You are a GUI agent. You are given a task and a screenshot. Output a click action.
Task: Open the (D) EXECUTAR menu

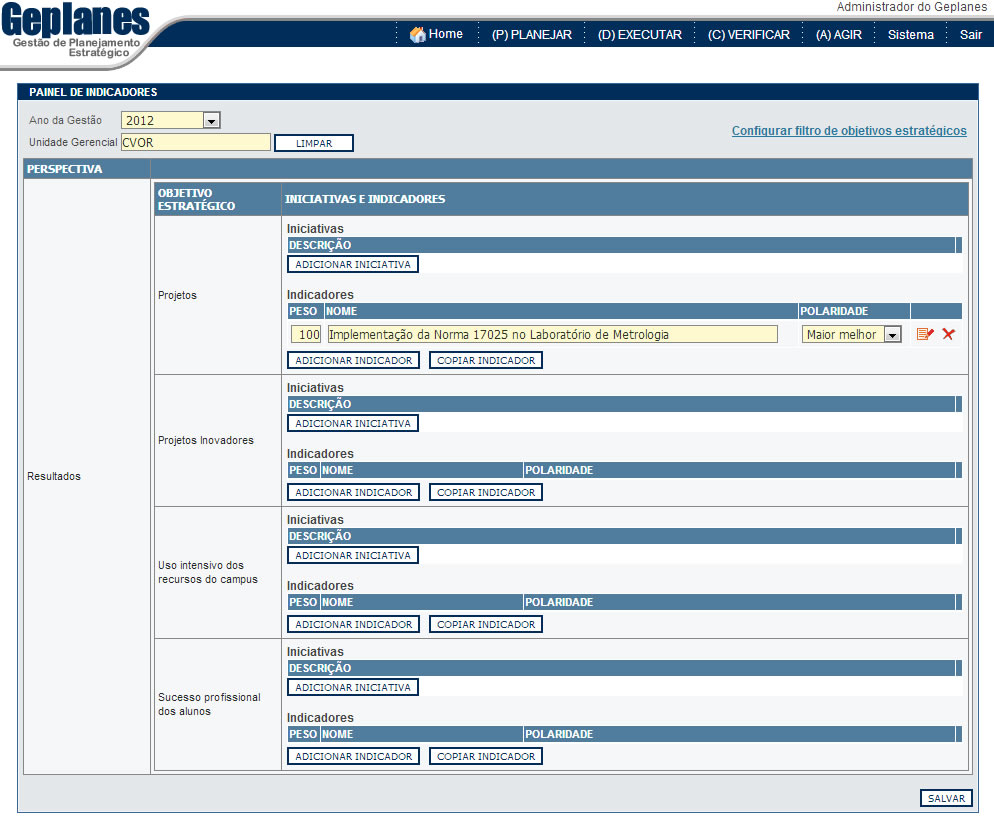click(x=639, y=35)
